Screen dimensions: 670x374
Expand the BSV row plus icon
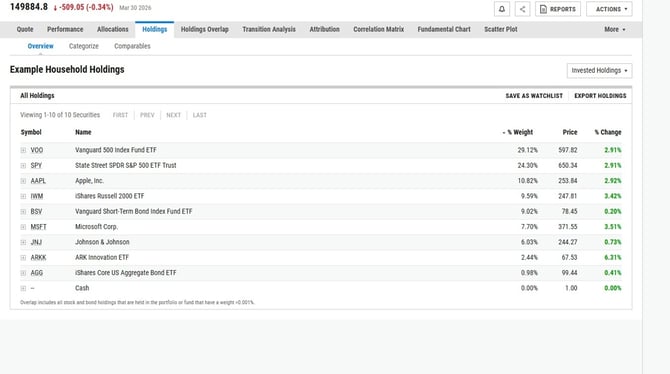(x=23, y=212)
